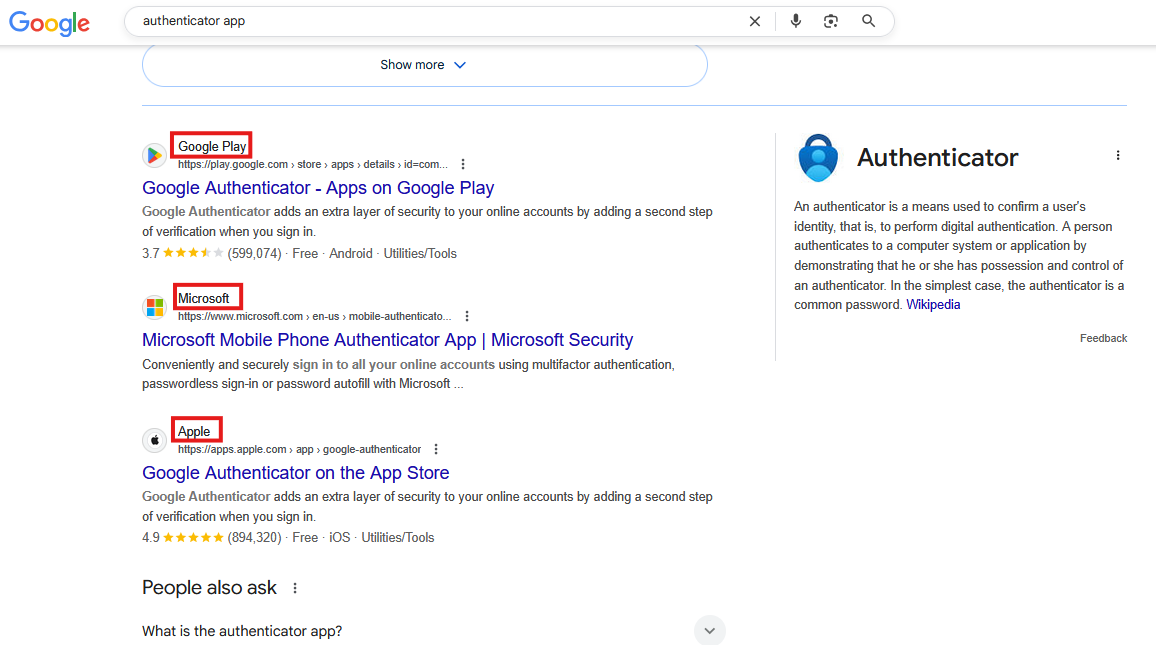Click the Apple favicon
This screenshot has width=1156, height=645.
[x=154, y=441]
